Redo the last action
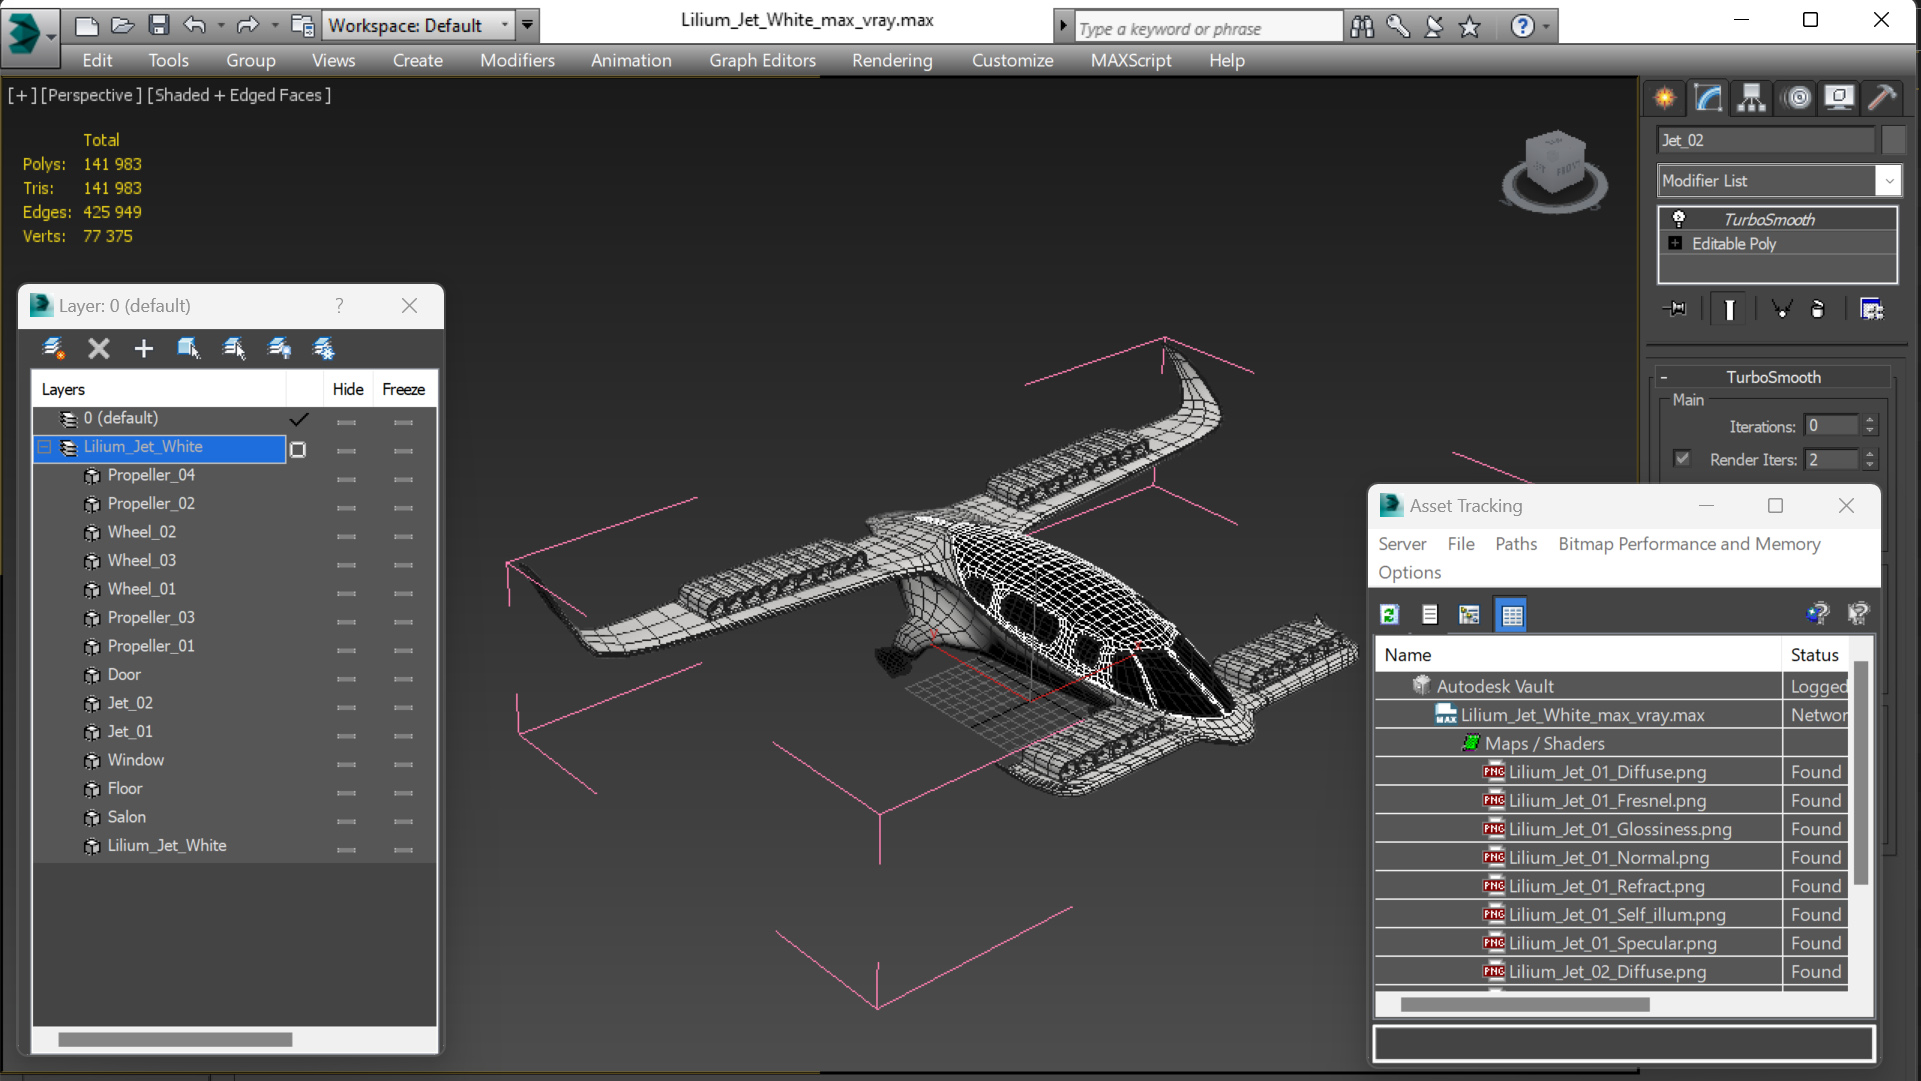This screenshot has height=1081, width=1921. (x=248, y=25)
